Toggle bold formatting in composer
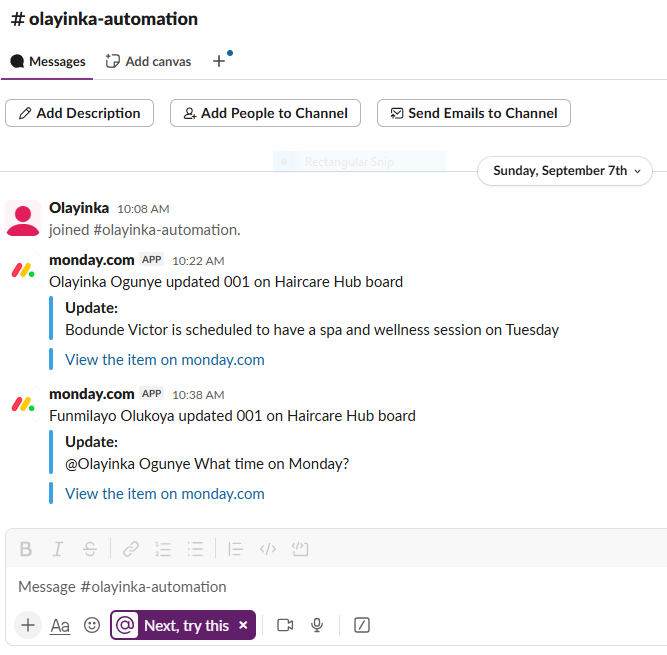This screenshot has width=667, height=655. coord(26,549)
